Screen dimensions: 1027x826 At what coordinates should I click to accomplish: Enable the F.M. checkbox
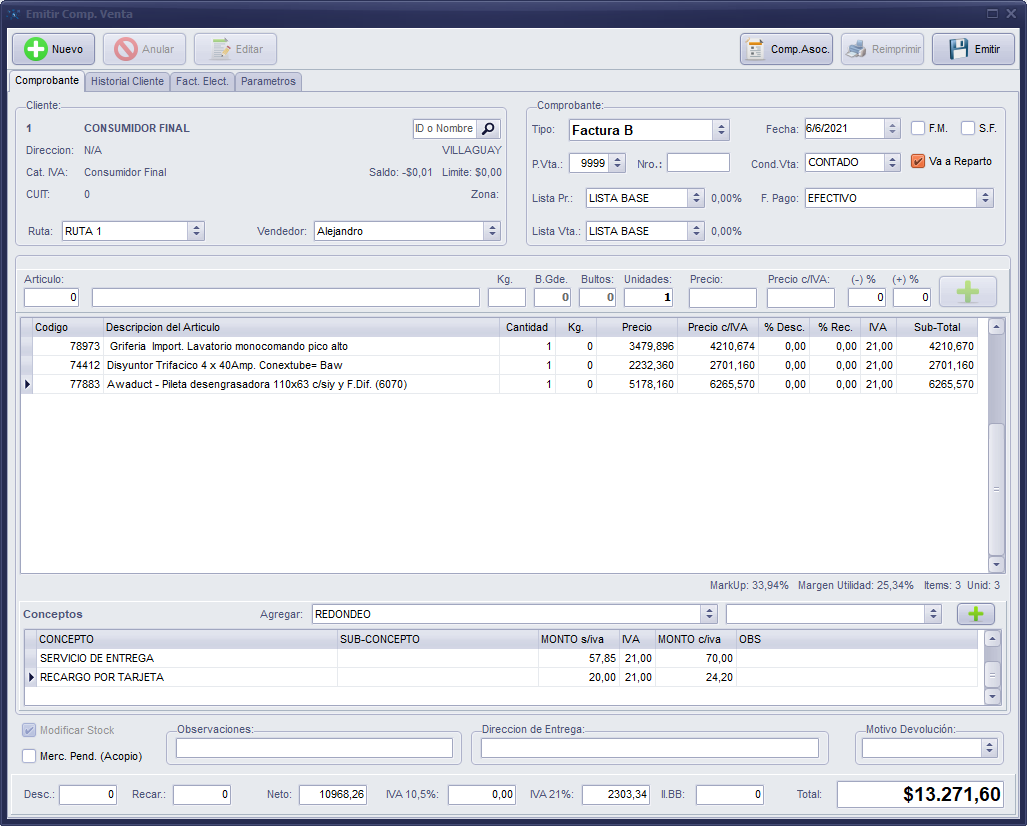point(918,128)
